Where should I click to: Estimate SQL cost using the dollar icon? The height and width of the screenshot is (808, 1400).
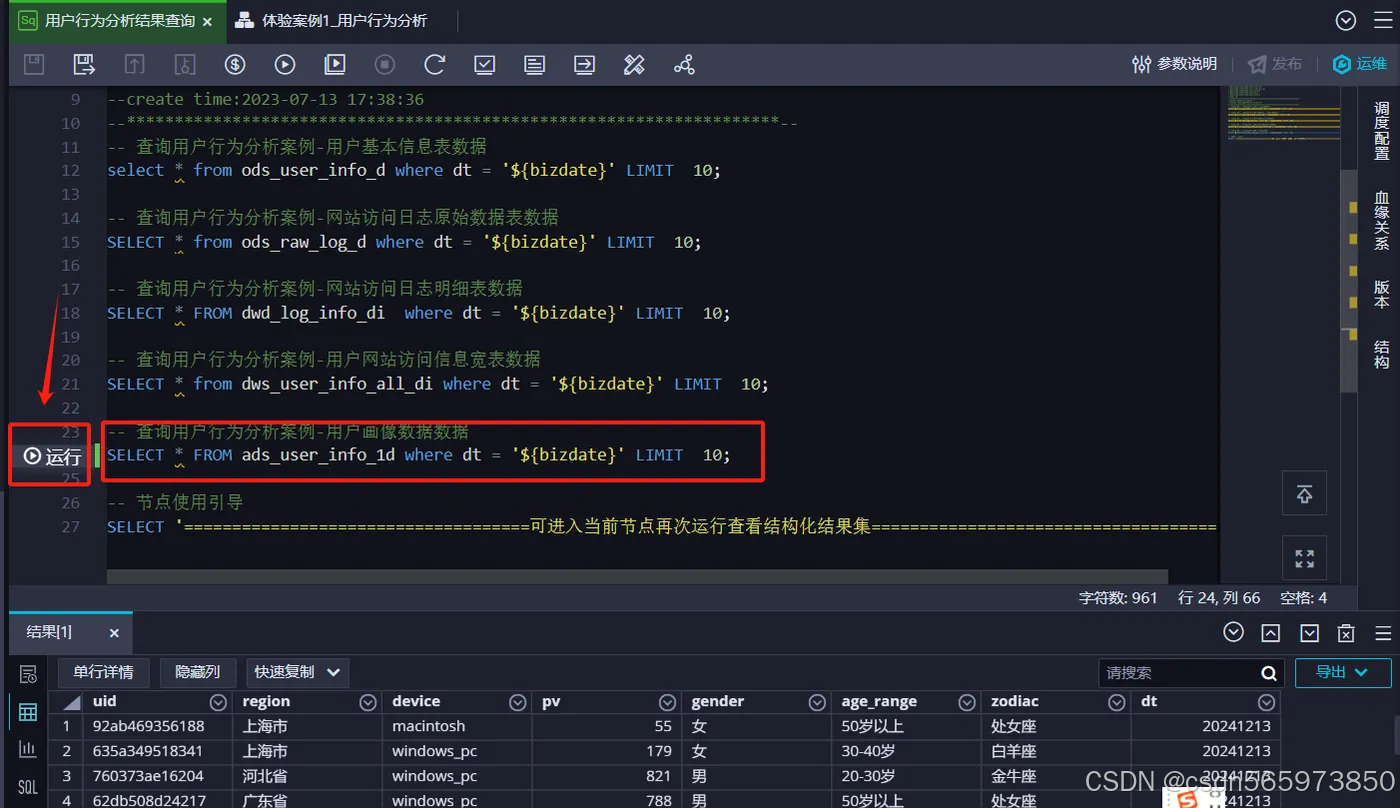pyautogui.click(x=234, y=64)
